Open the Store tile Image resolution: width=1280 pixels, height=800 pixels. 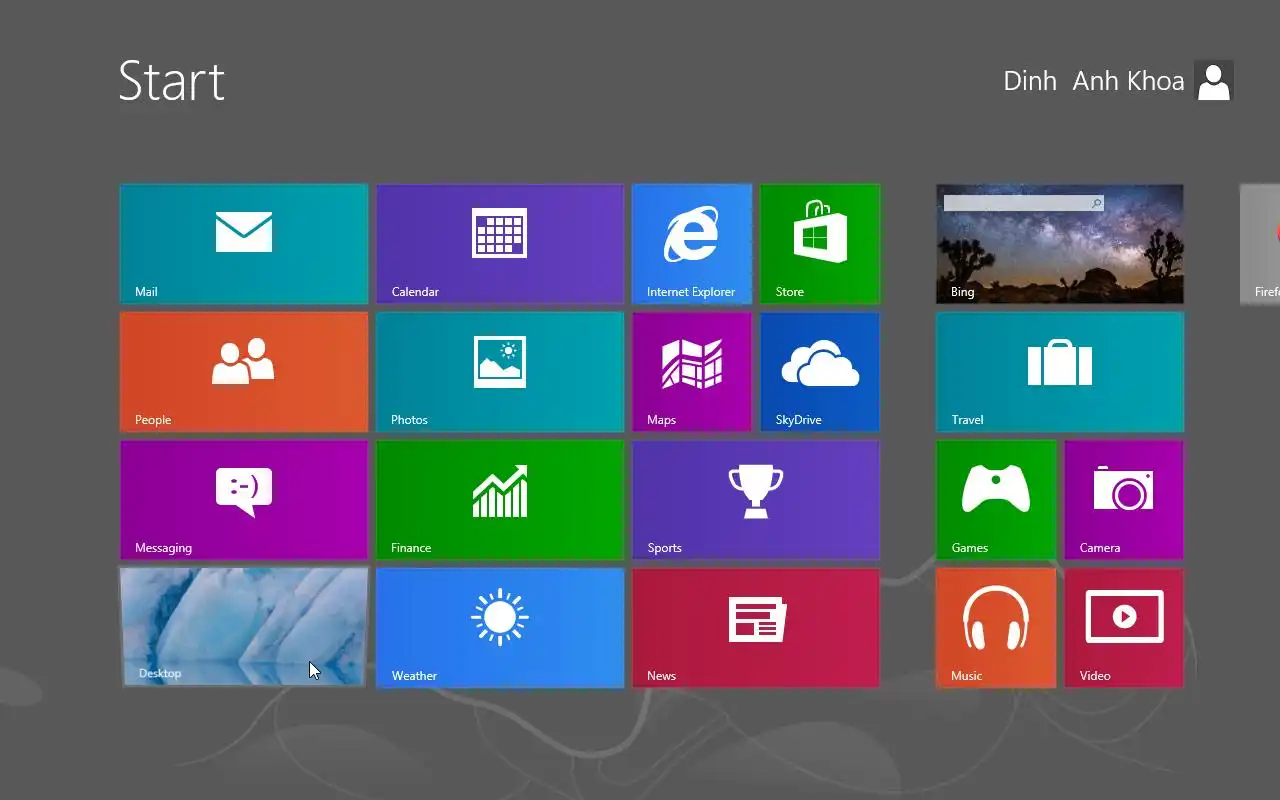(820, 244)
